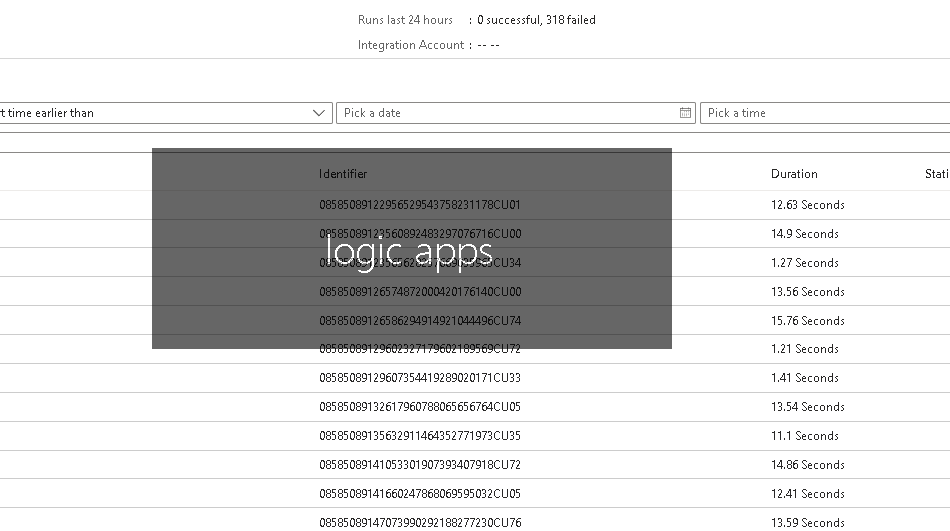Select the '1.27 Seconds' duration cell
Screen dimensions: 950x531
(805, 263)
